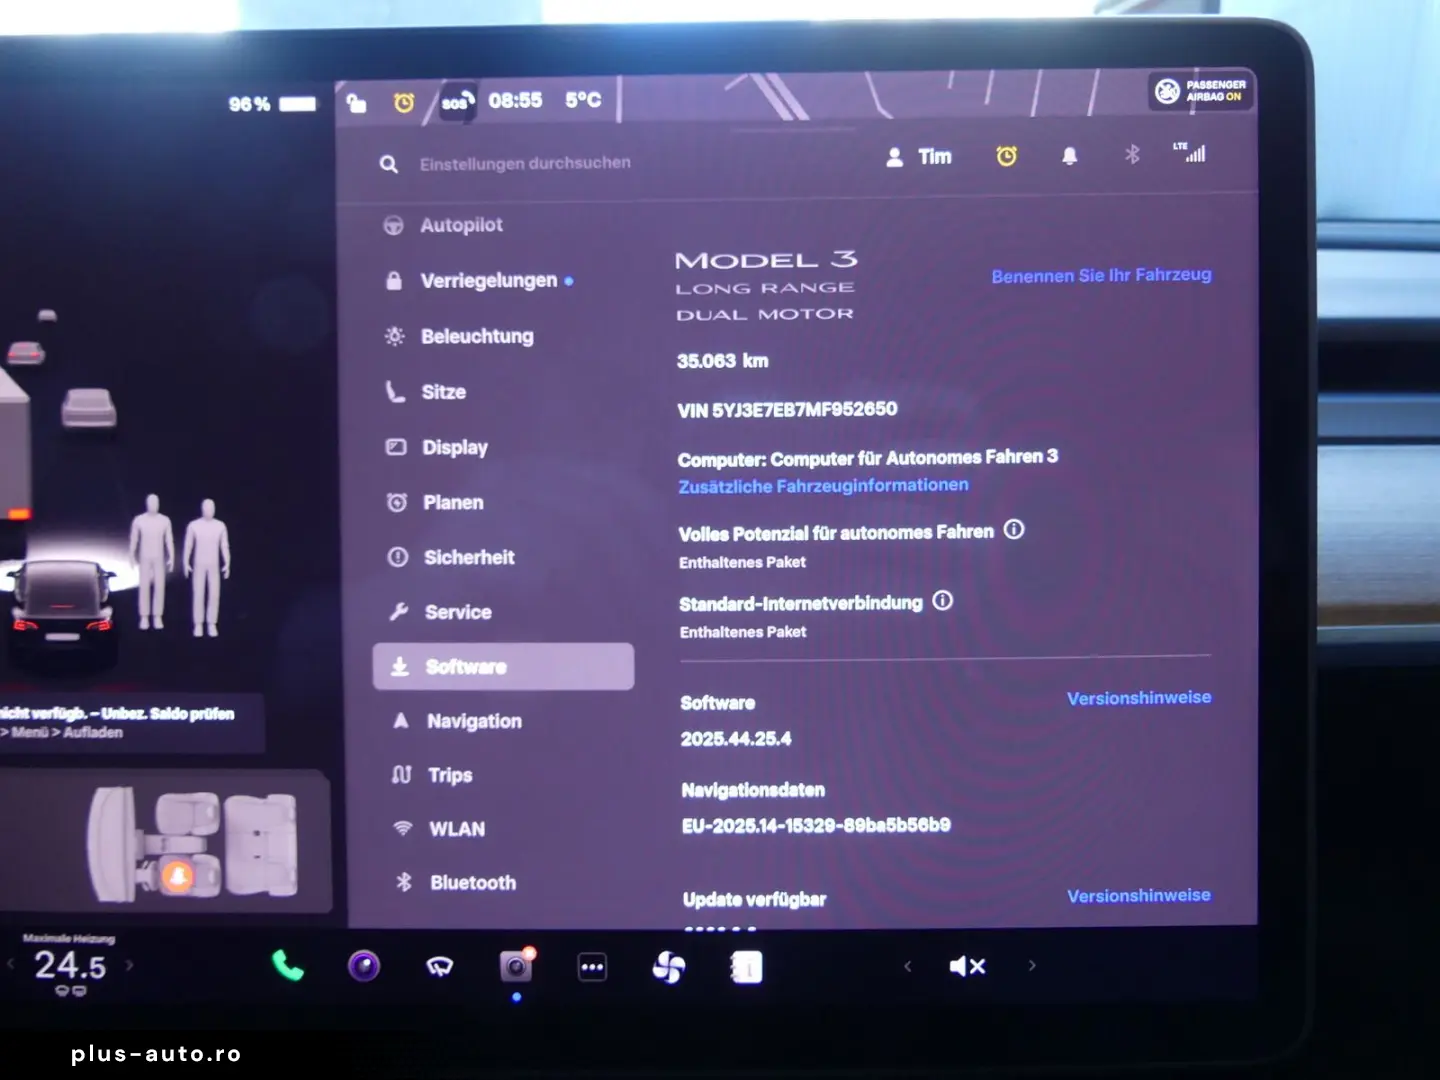This screenshot has height=1080, width=1440.
Task: Open climate fan icon in bottom bar
Action: tap(668, 967)
